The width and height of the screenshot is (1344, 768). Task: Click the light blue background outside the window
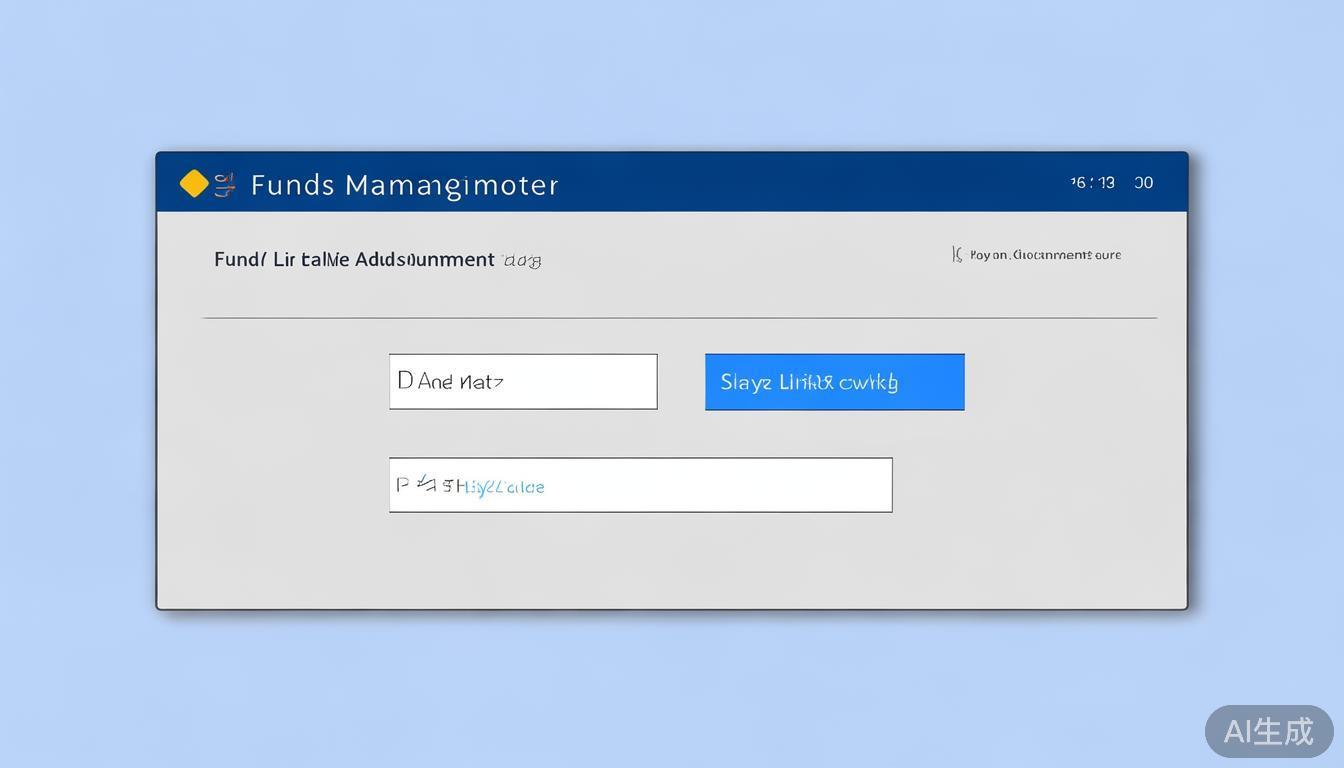click(x=670, y=70)
